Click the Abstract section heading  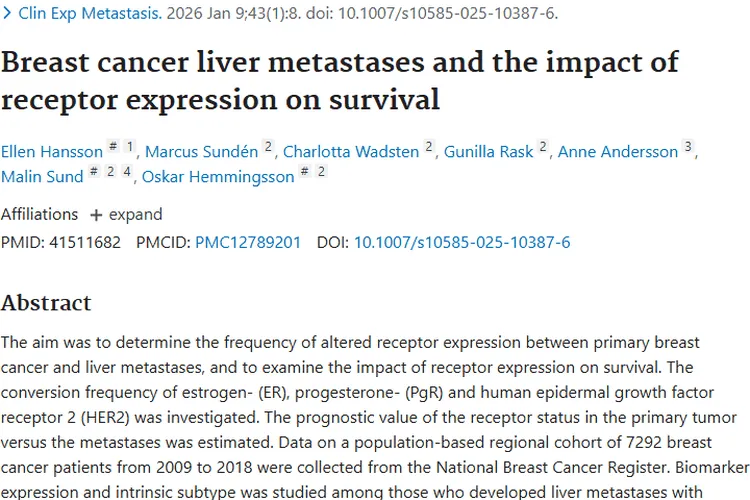pos(46,303)
